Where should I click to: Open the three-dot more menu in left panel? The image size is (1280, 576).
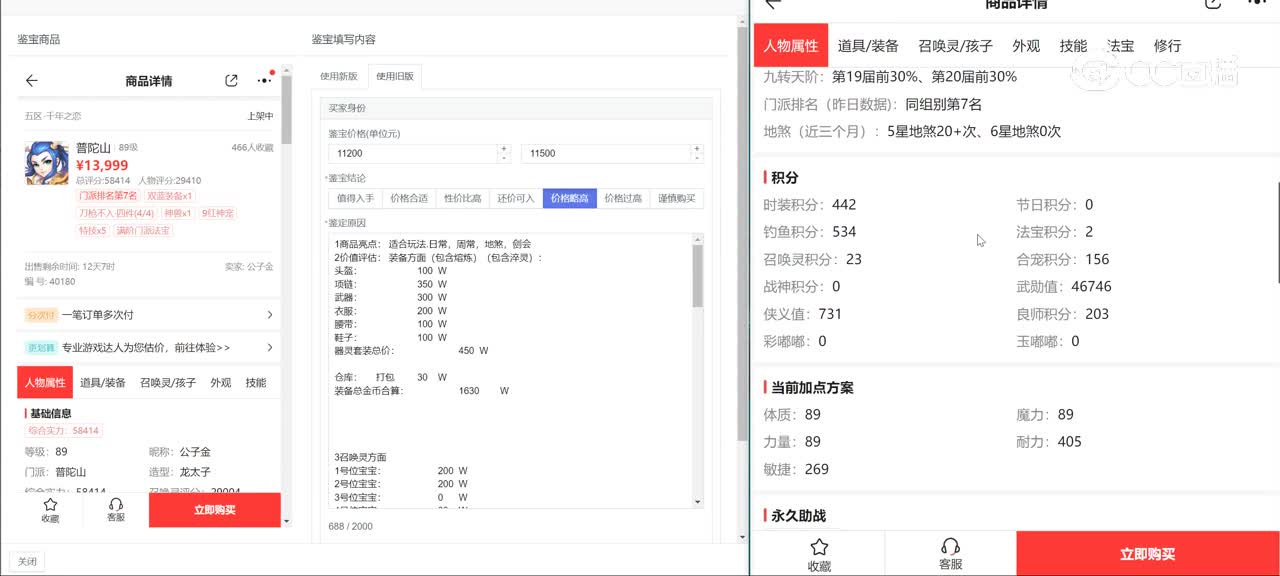264,80
